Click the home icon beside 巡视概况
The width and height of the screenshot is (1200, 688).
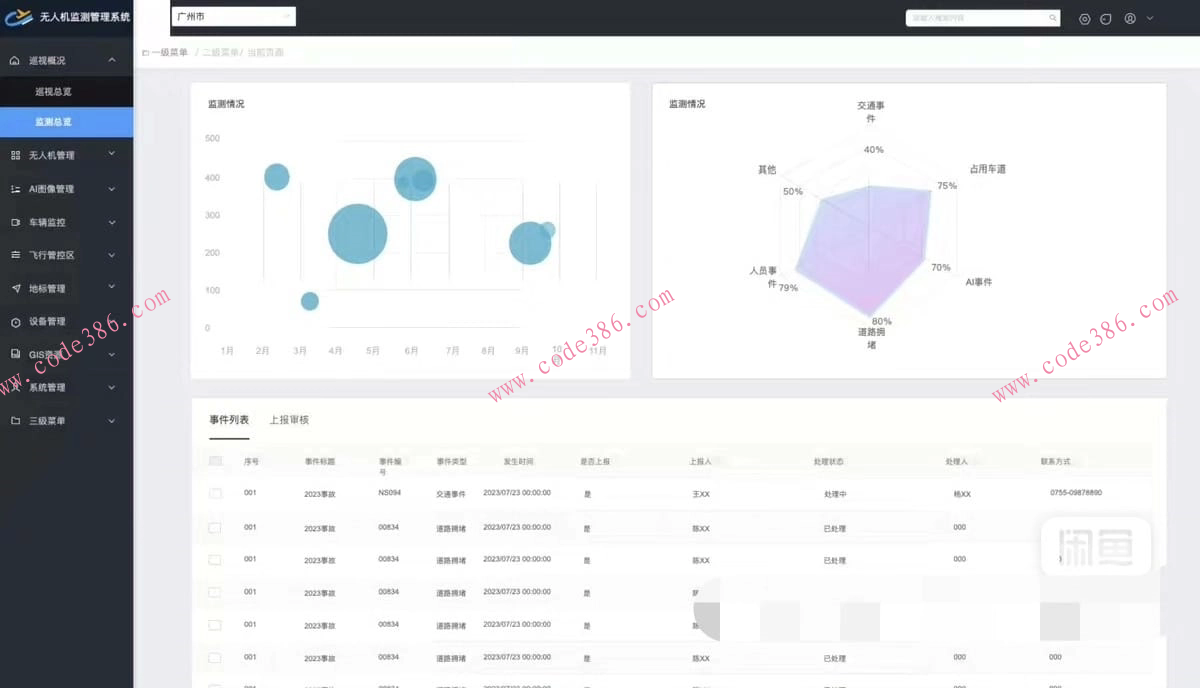(15, 61)
